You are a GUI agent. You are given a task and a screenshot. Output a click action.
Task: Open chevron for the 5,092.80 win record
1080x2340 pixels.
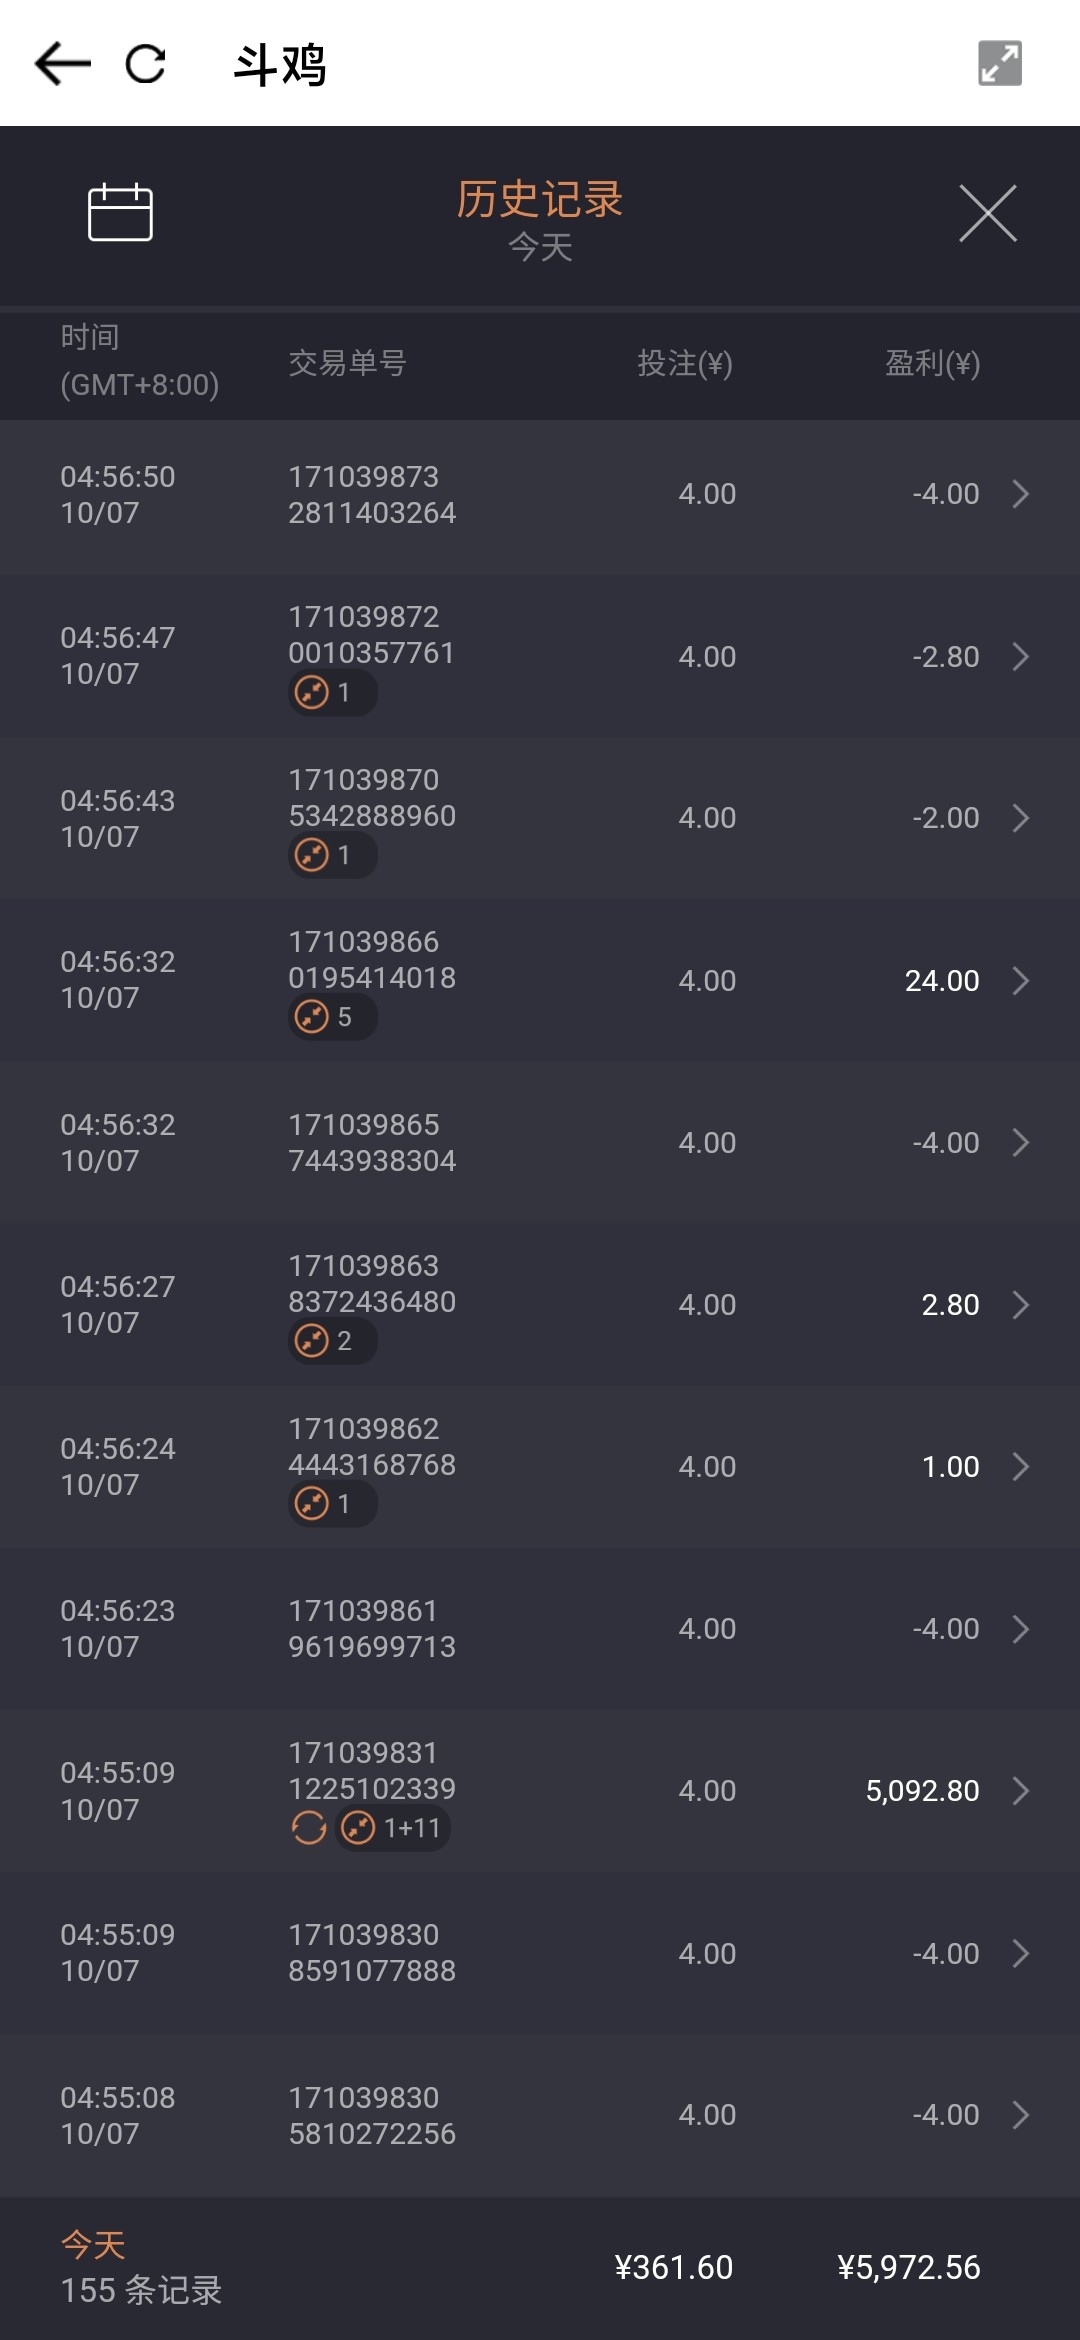pos(1020,1791)
